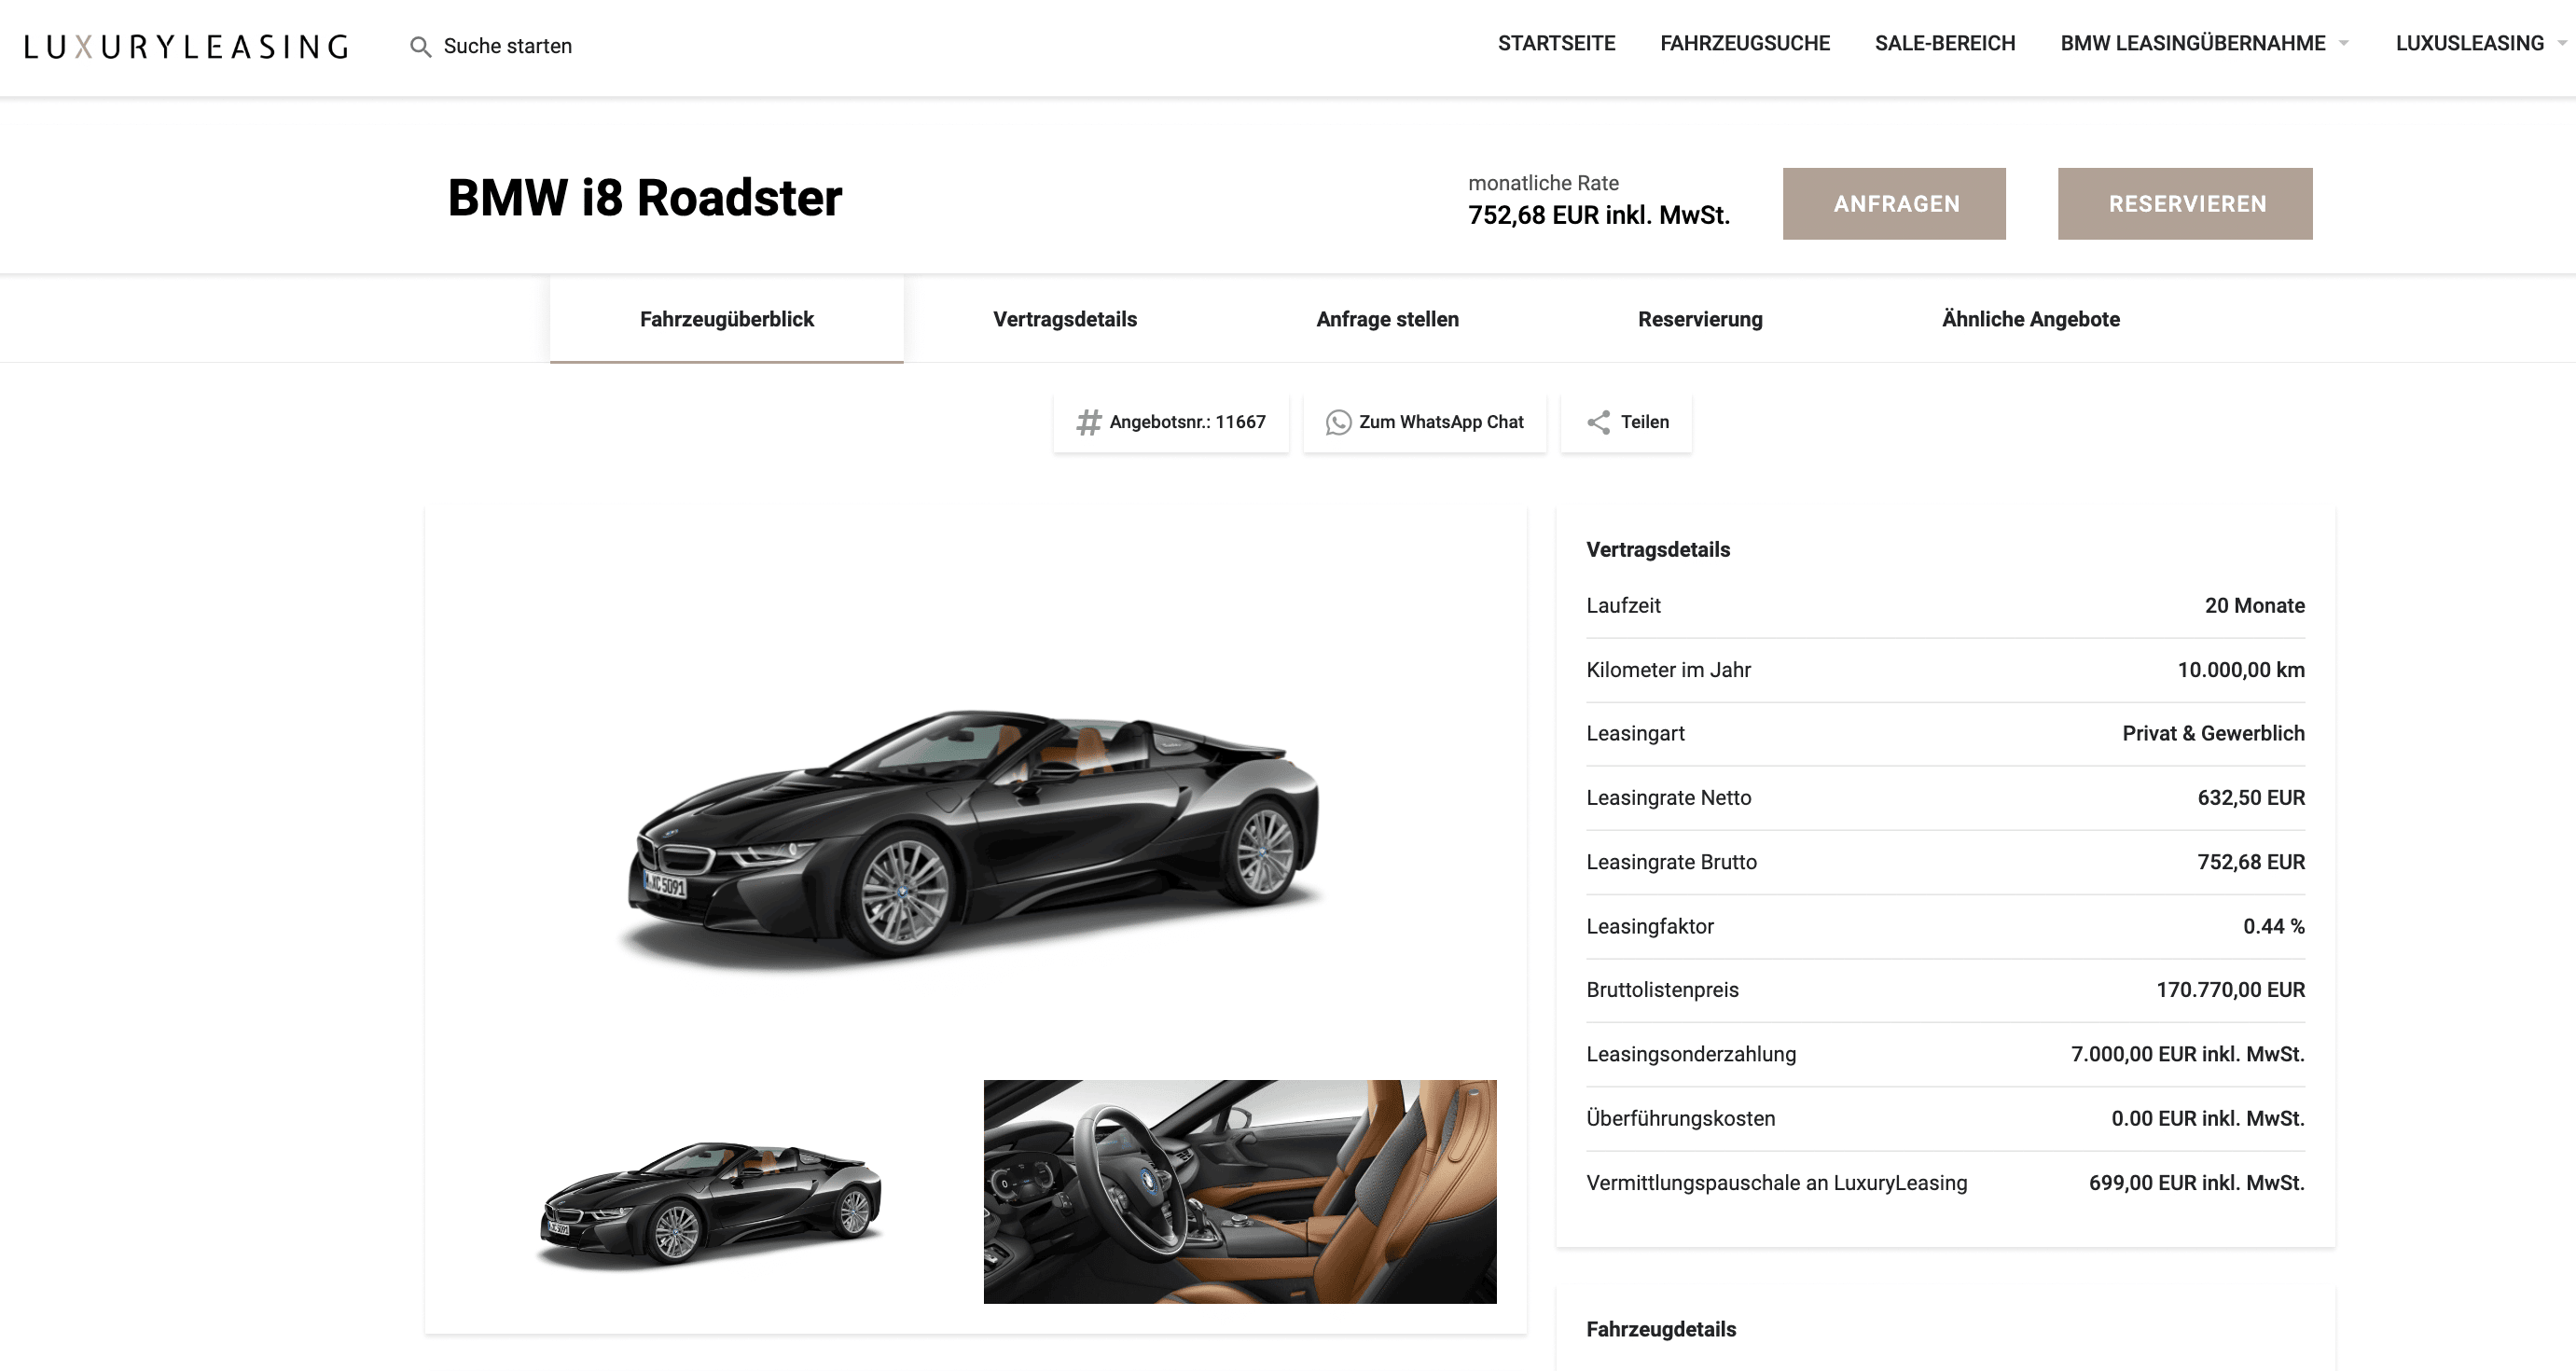This screenshot has width=2576, height=1371.
Task: Click the 20 Monate Laufzeit value
Action: pyautogui.click(x=2254, y=605)
